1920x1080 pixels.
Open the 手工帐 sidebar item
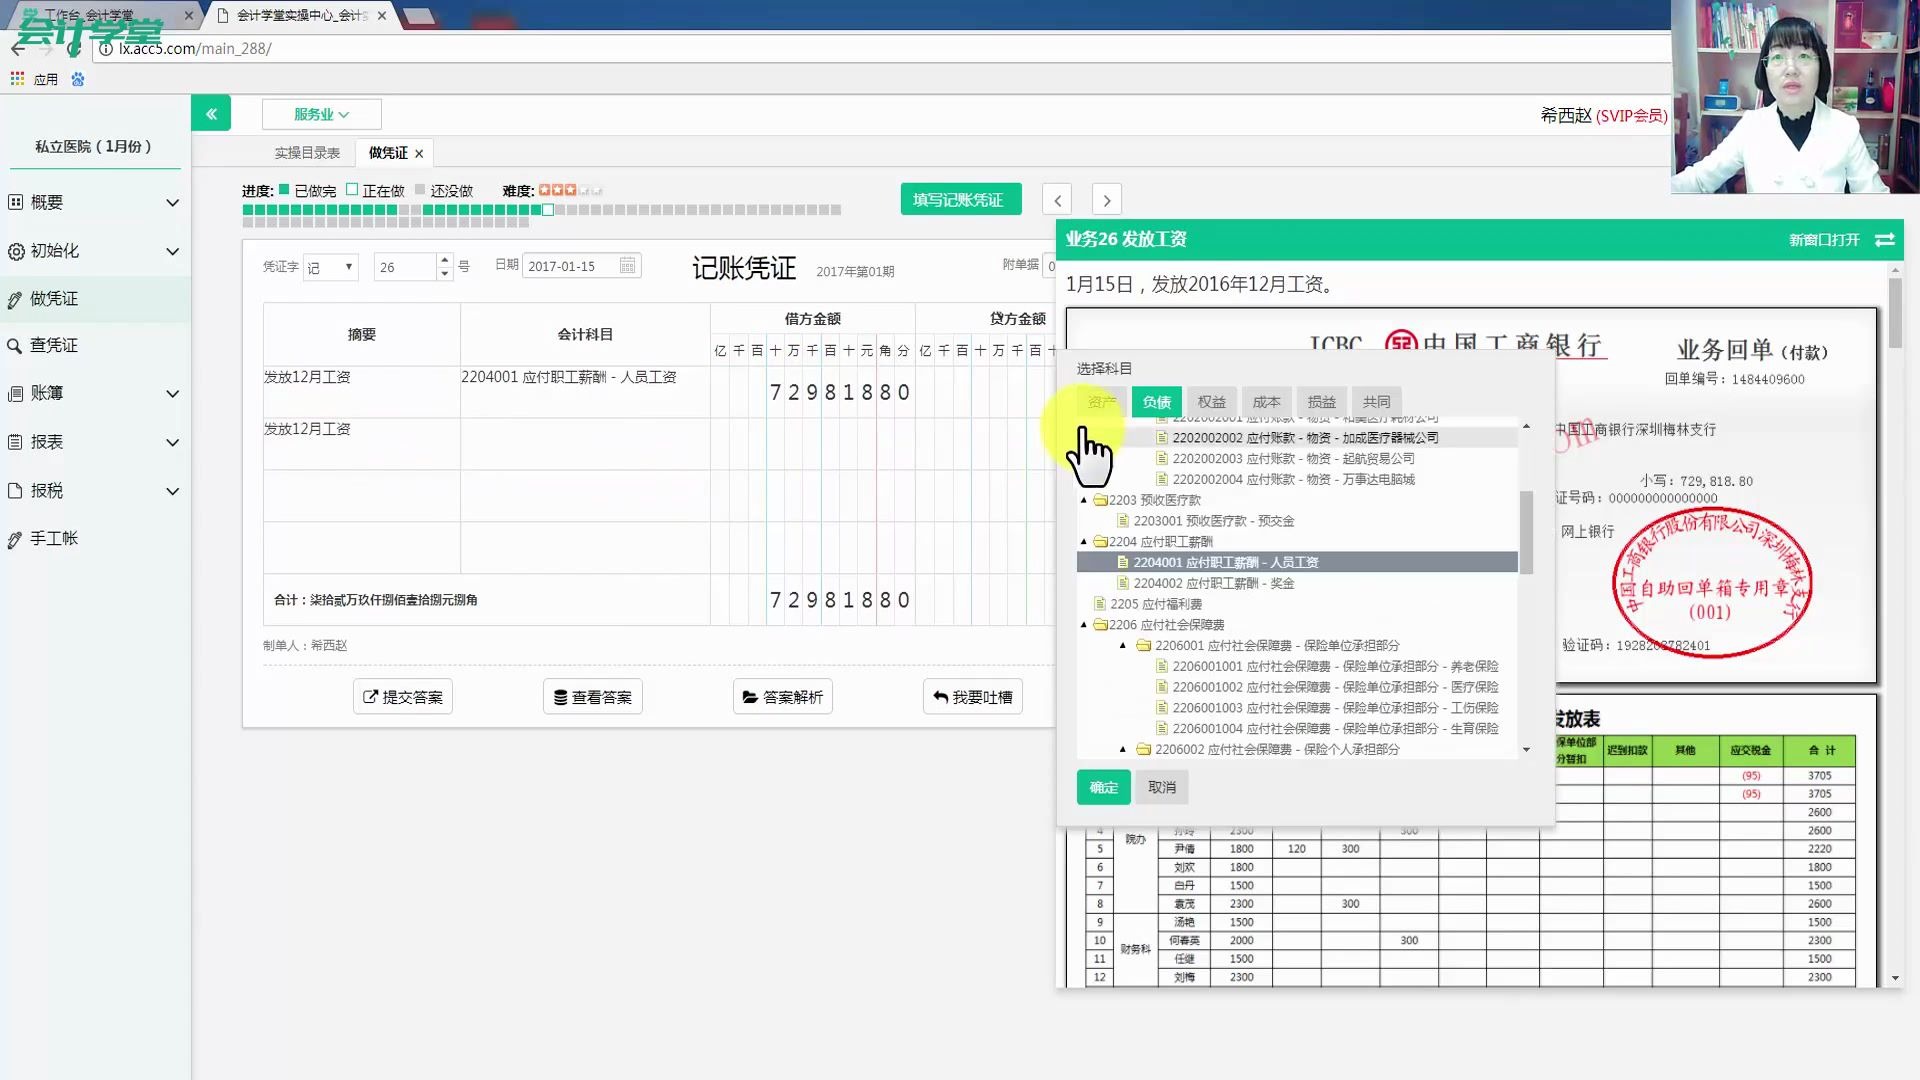(x=54, y=539)
